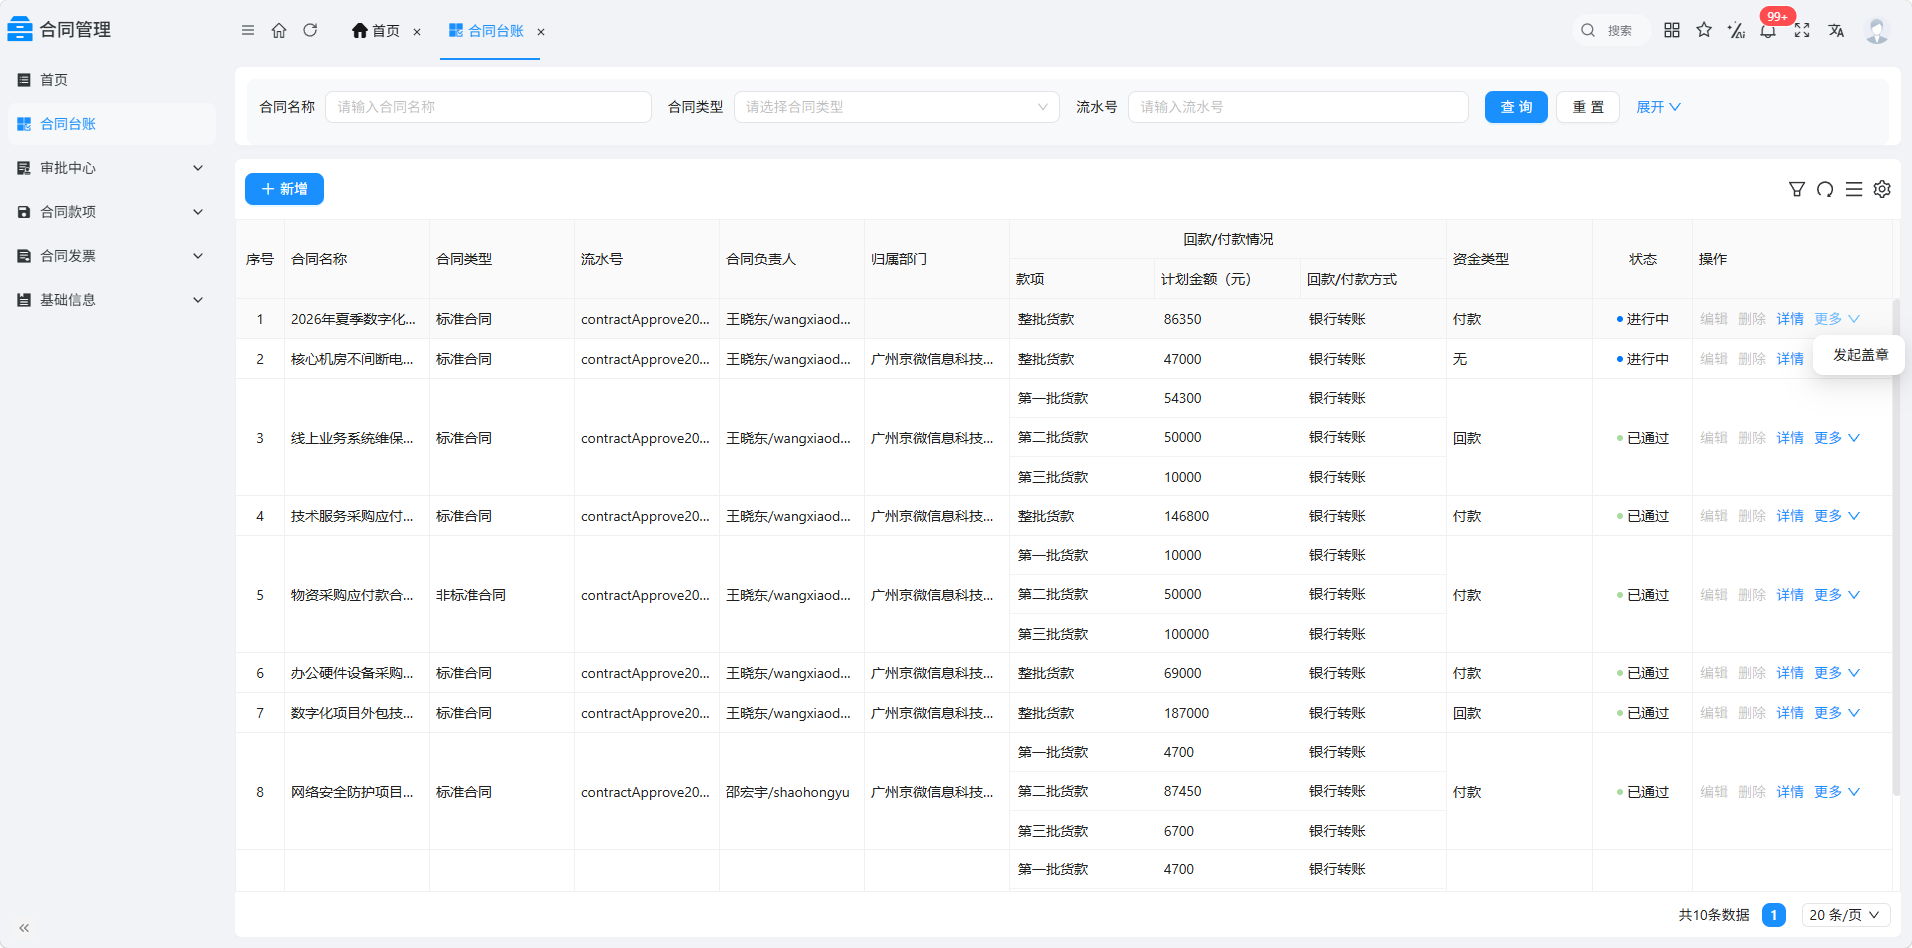Viewport: 1912px width, 948px height.
Task: Click 邵宏宇/shaohongyu cell
Action: 788,792
